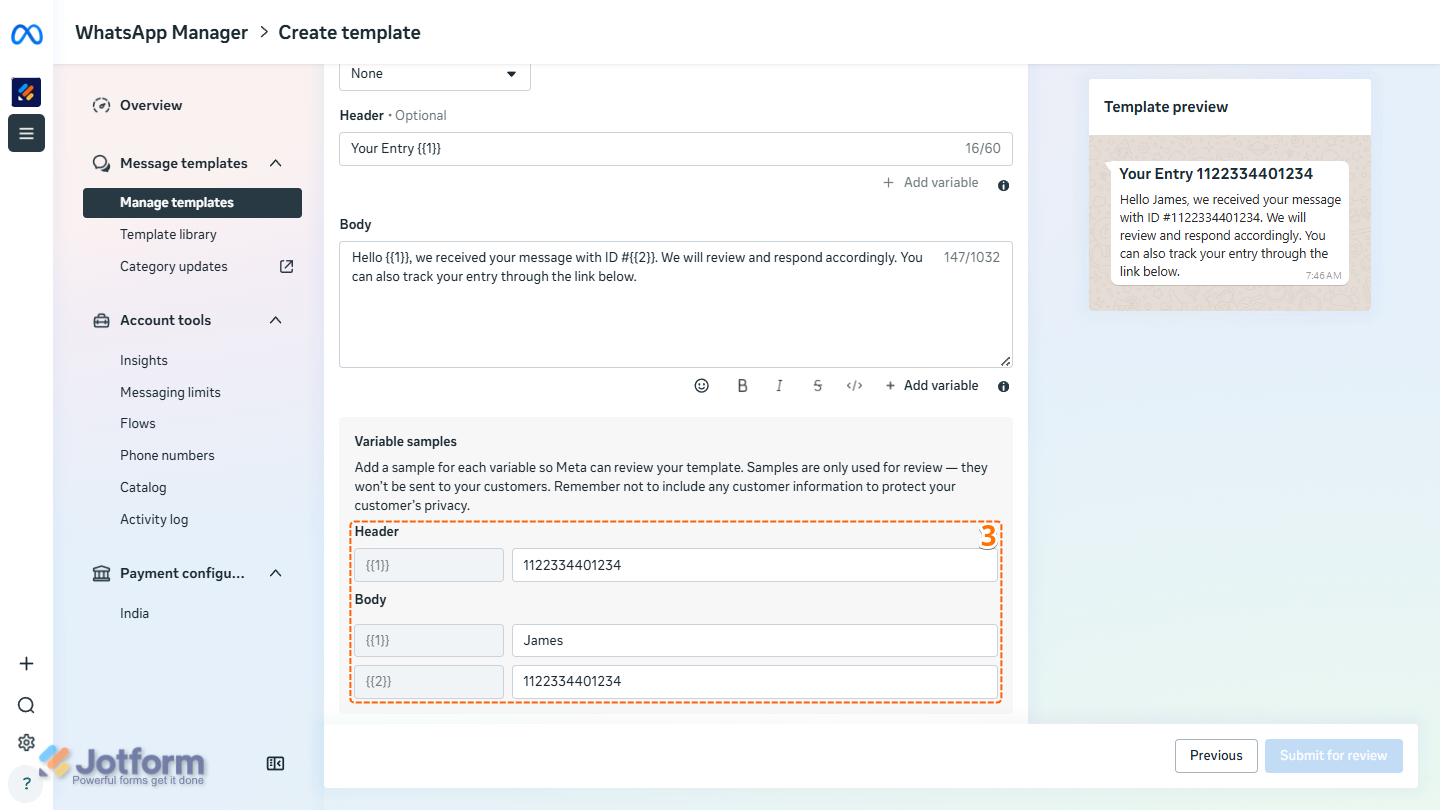
Task: Open the Overview page
Action: 151,105
